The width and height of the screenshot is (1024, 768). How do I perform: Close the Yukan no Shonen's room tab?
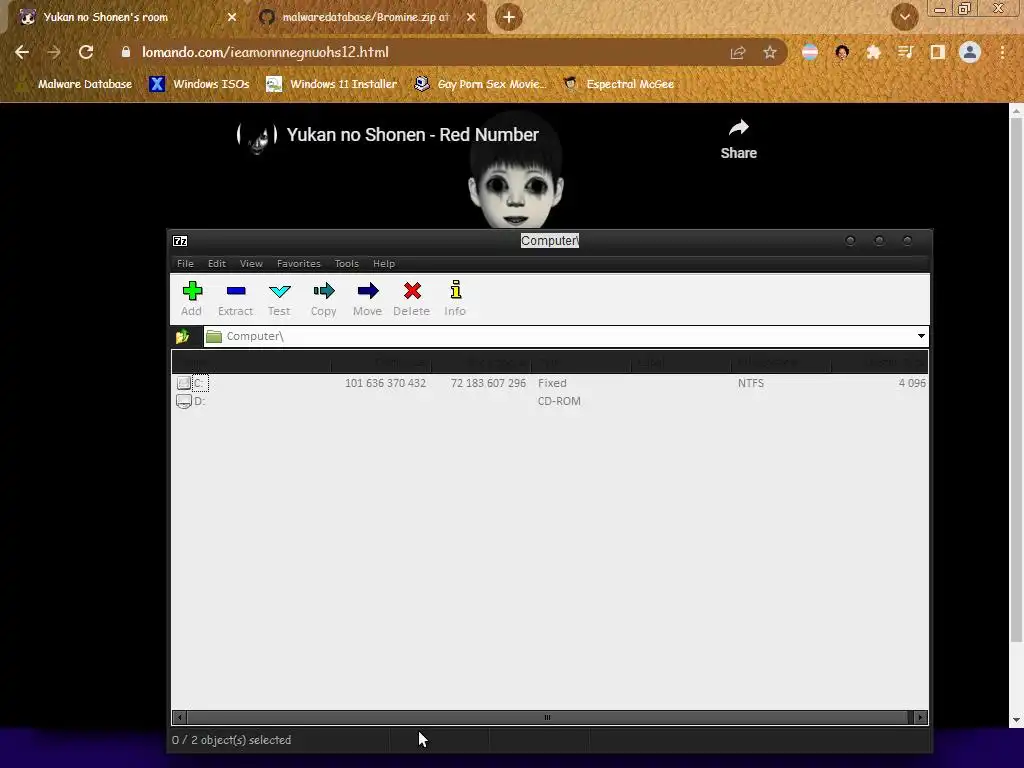[x=232, y=17]
